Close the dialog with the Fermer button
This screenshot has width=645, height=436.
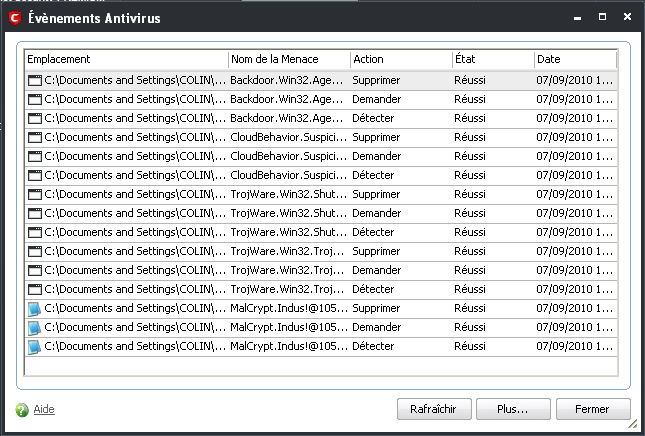(593, 409)
